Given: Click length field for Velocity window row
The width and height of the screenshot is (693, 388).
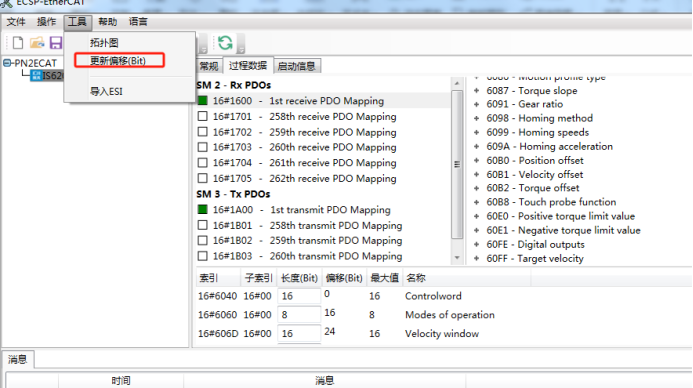Looking at the screenshot, I should [299, 334].
